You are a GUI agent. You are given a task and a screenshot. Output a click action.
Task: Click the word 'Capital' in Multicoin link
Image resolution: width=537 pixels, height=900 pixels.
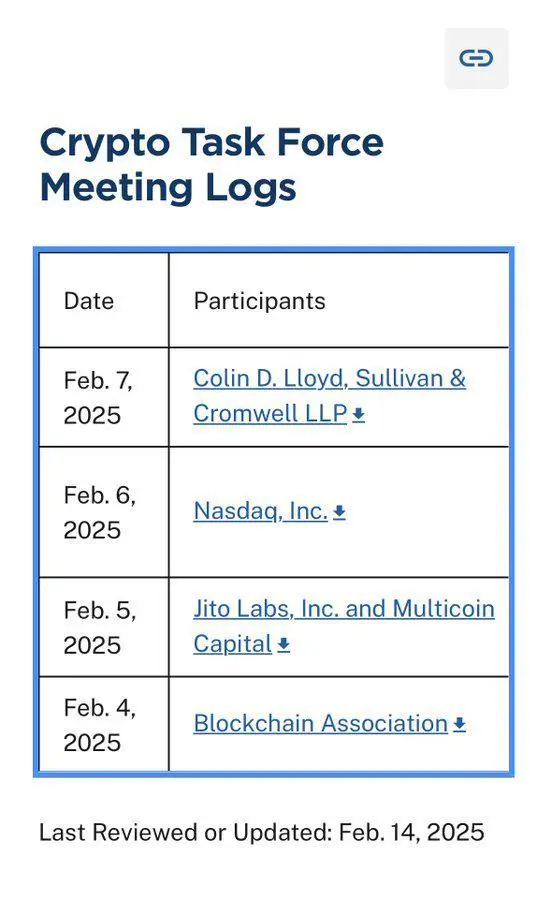pyautogui.click(x=232, y=645)
